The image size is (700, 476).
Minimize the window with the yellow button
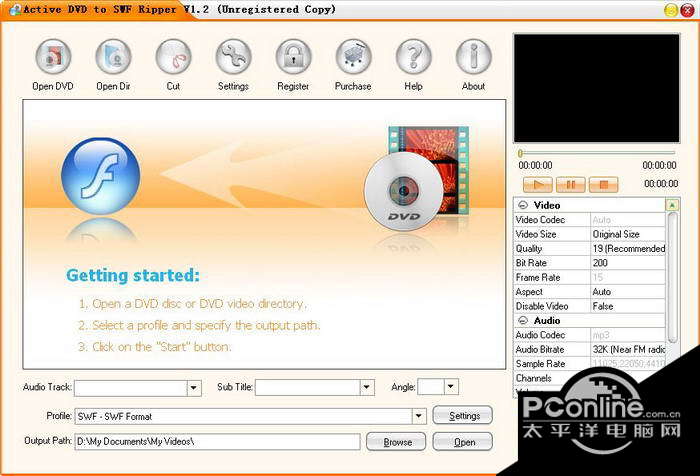pos(671,10)
